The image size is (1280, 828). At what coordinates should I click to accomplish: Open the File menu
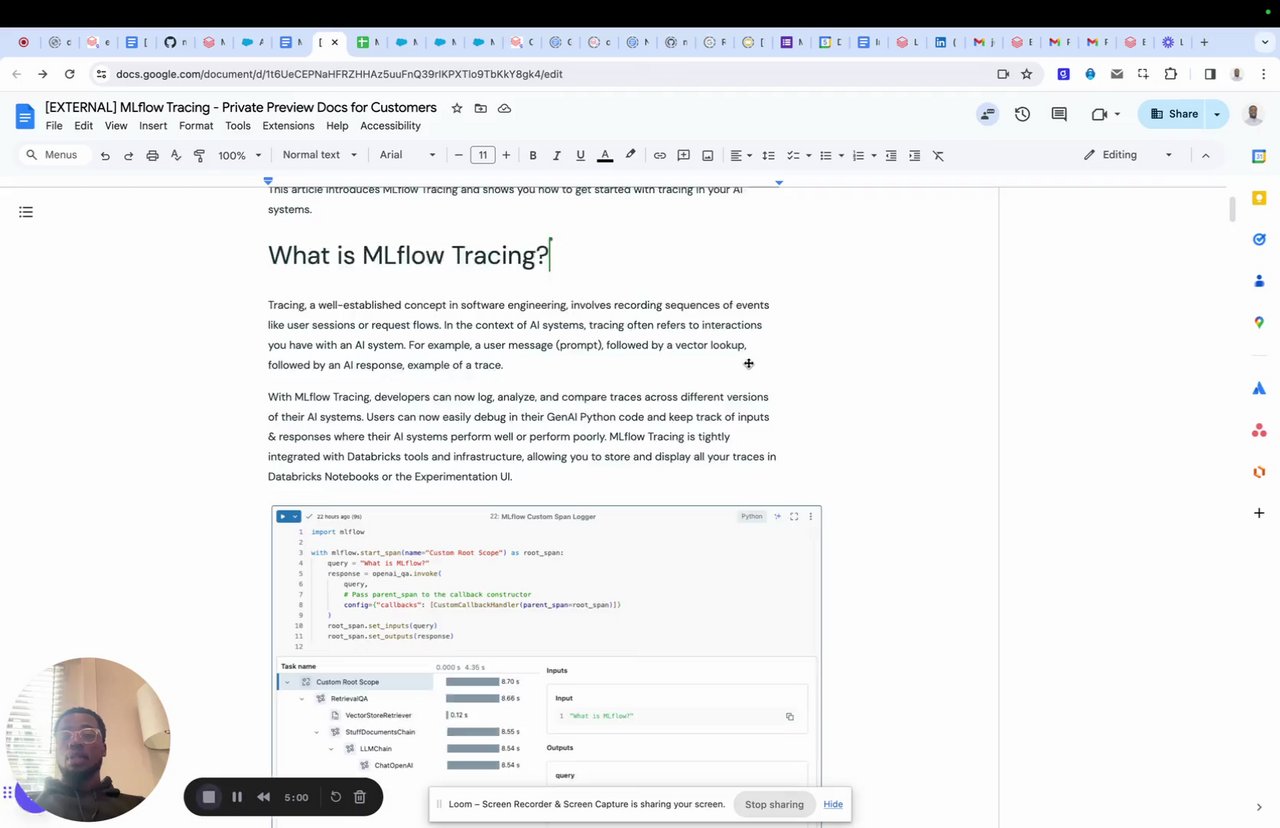point(54,126)
